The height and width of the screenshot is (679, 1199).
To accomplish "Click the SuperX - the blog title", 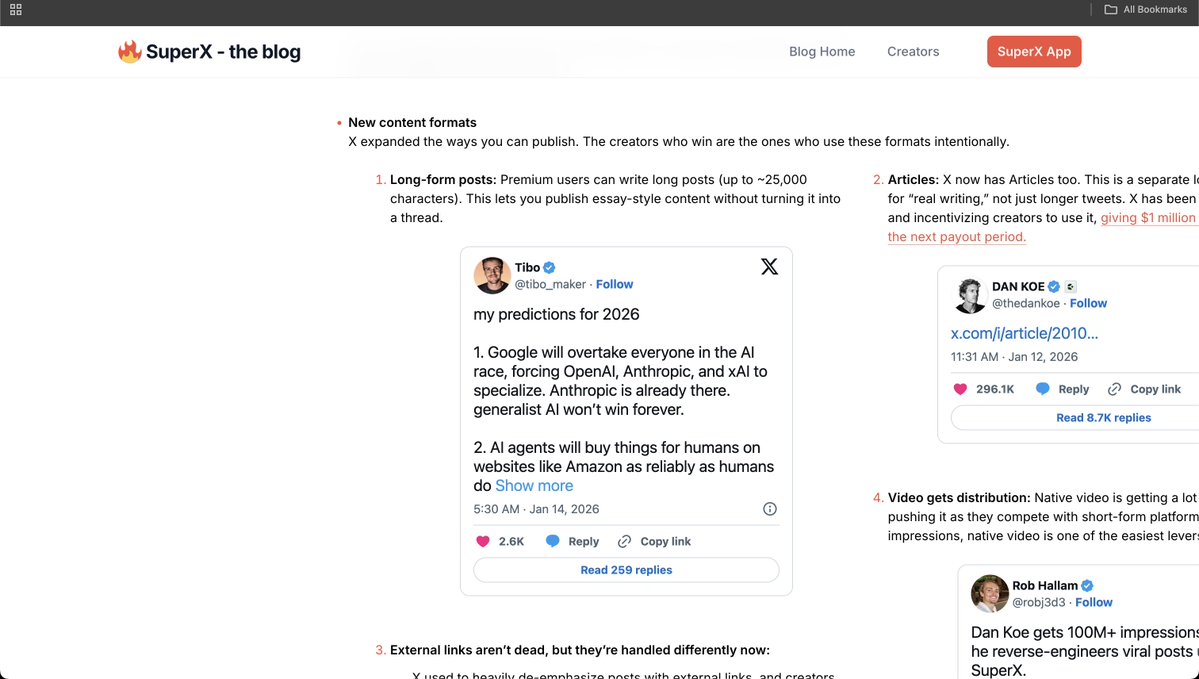I will click(223, 52).
